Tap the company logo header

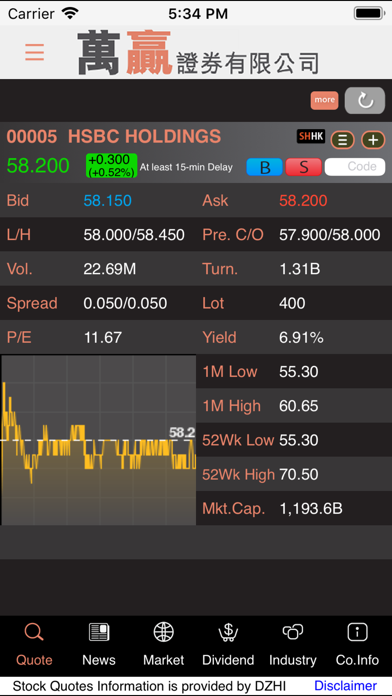tap(198, 52)
